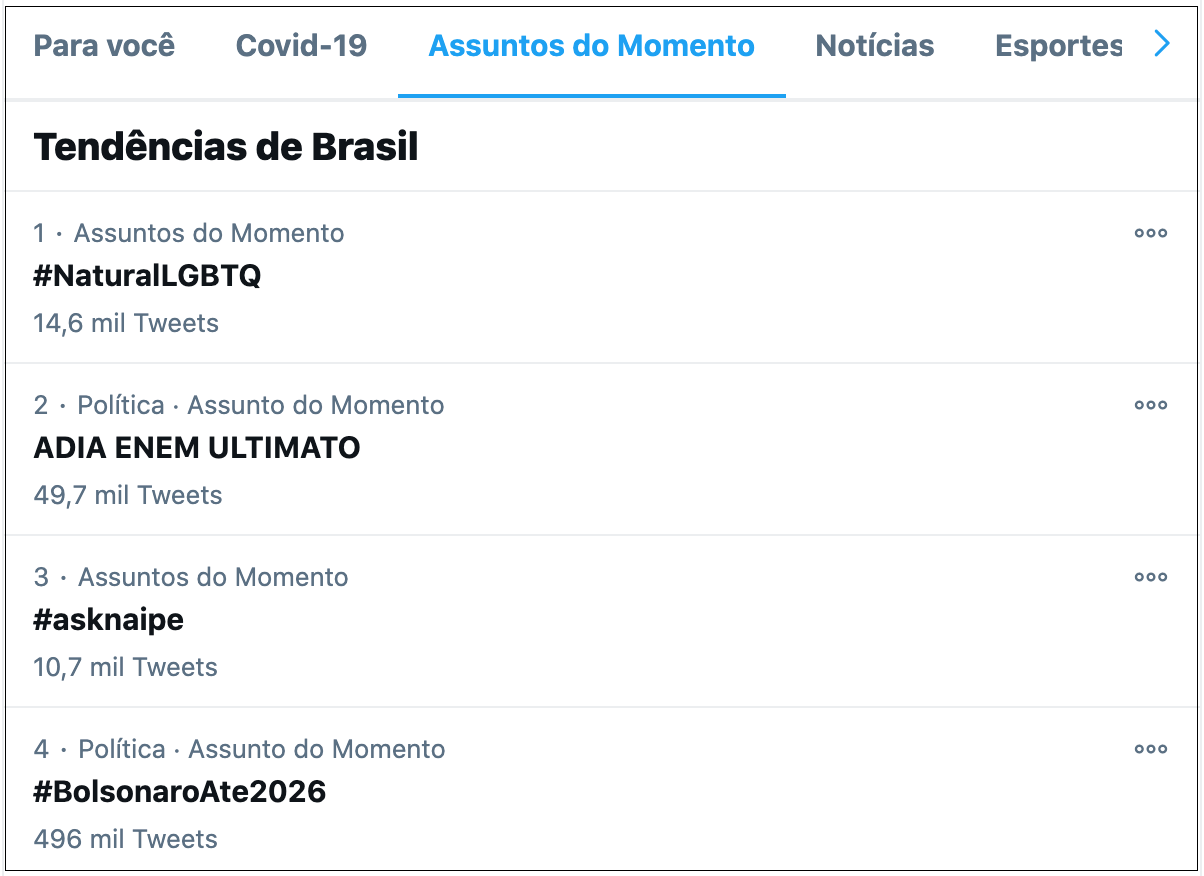The width and height of the screenshot is (1204, 876).
Task: Open the #NaturalLGBTQ trending hashtag
Action: [x=147, y=276]
